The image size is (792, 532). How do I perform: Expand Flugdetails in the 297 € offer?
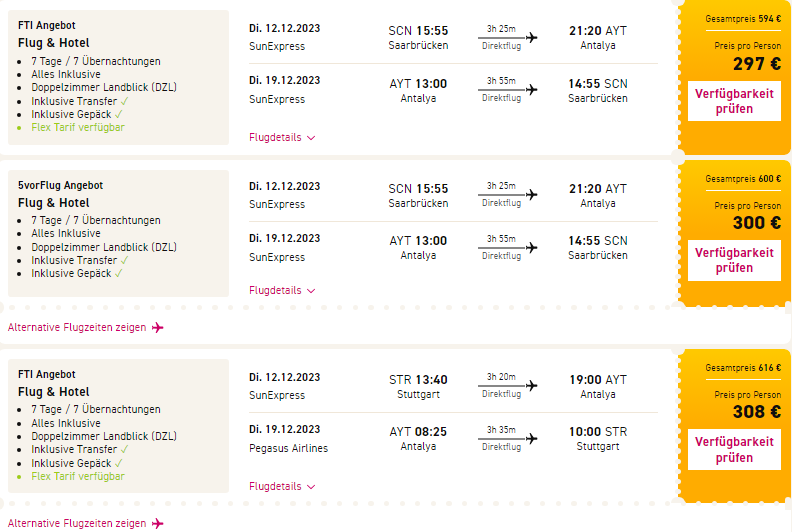coord(282,138)
